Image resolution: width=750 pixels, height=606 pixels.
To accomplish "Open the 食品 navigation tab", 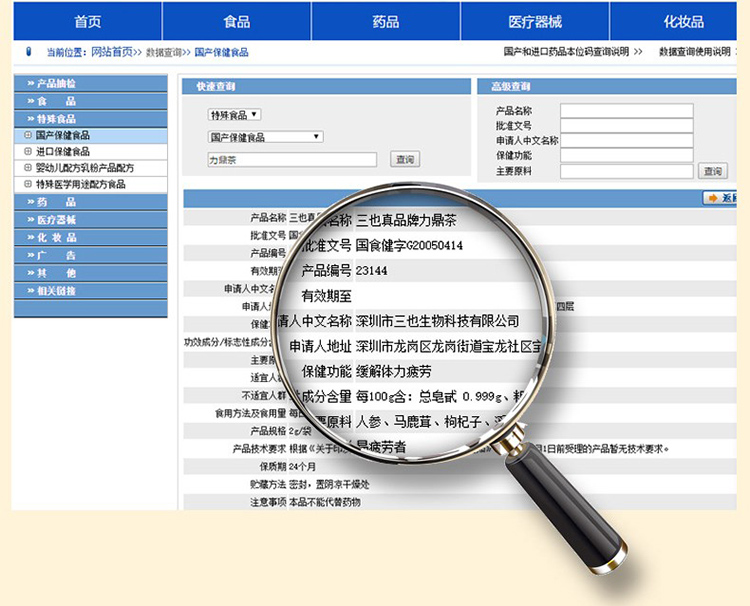I will 237,22.
